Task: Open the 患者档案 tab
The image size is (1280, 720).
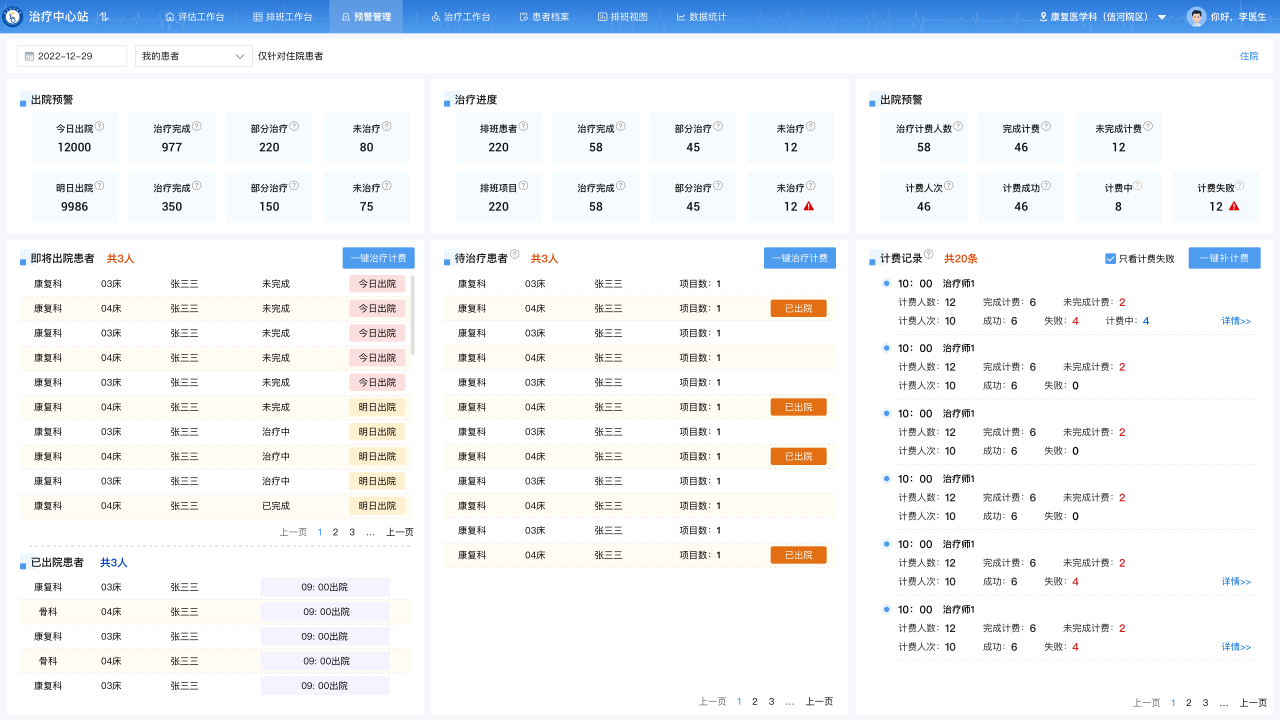Action: 544,17
